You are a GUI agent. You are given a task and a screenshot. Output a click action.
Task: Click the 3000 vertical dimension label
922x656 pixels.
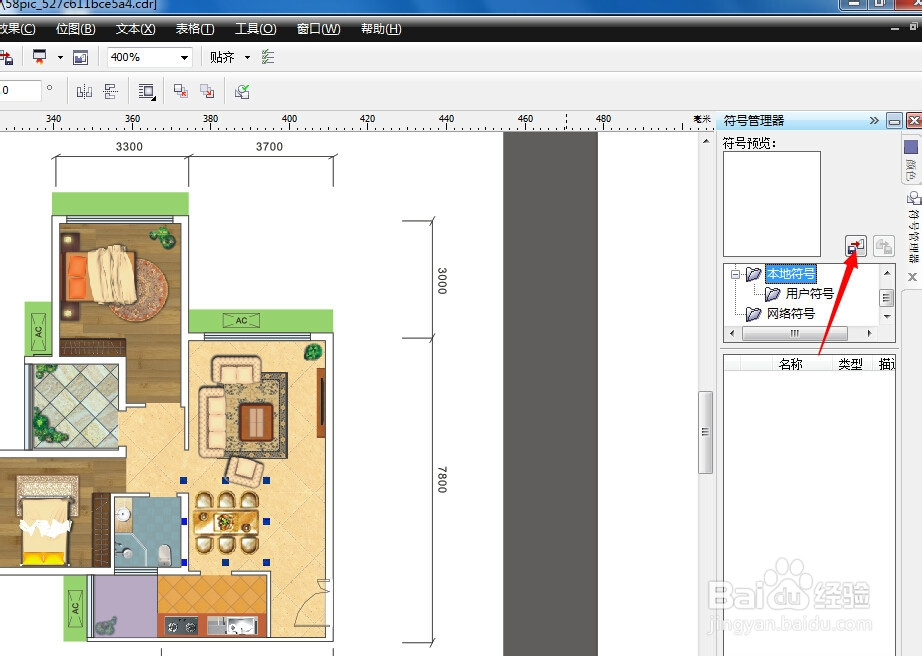pyautogui.click(x=442, y=281)
